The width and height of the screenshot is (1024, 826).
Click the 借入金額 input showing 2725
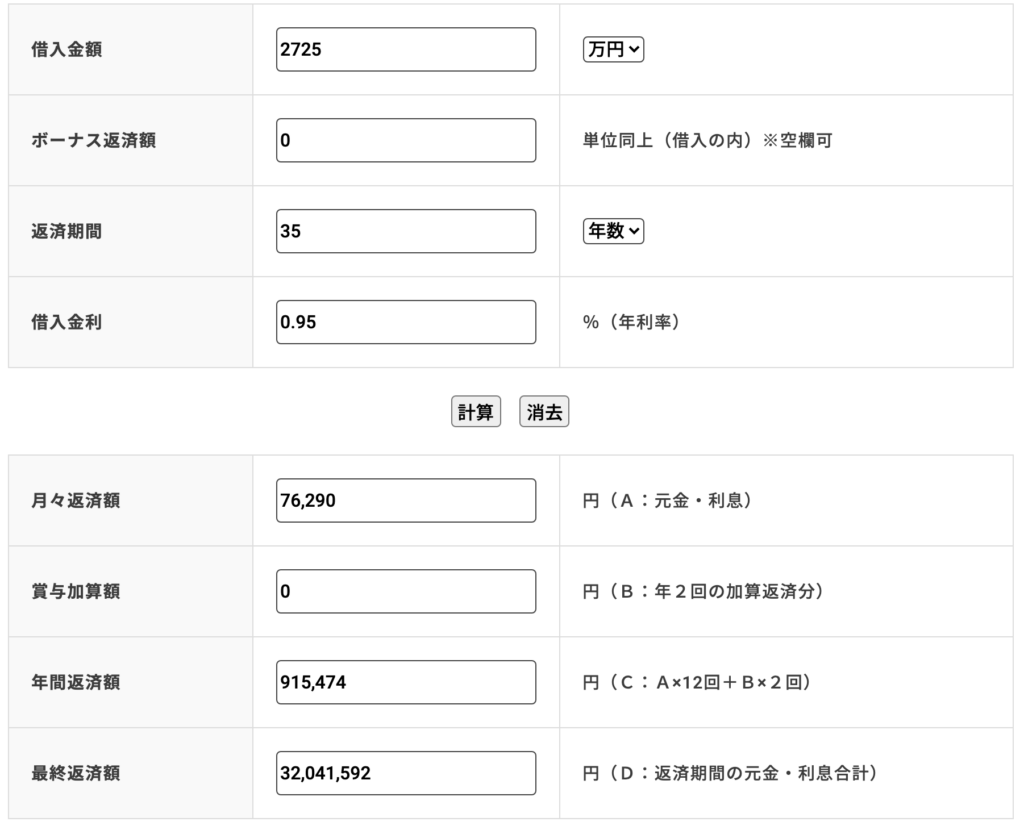point(406,50)
